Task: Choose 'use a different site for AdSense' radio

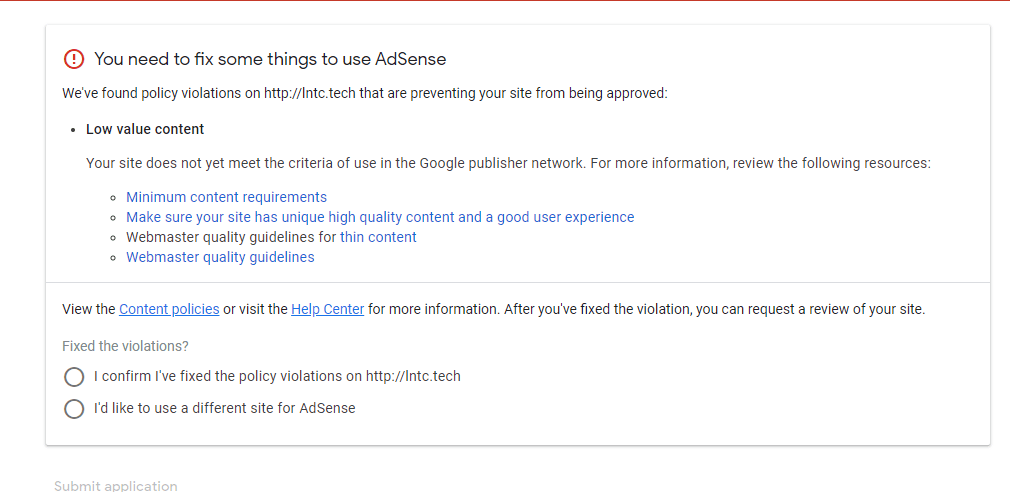Action: point(74,408)
